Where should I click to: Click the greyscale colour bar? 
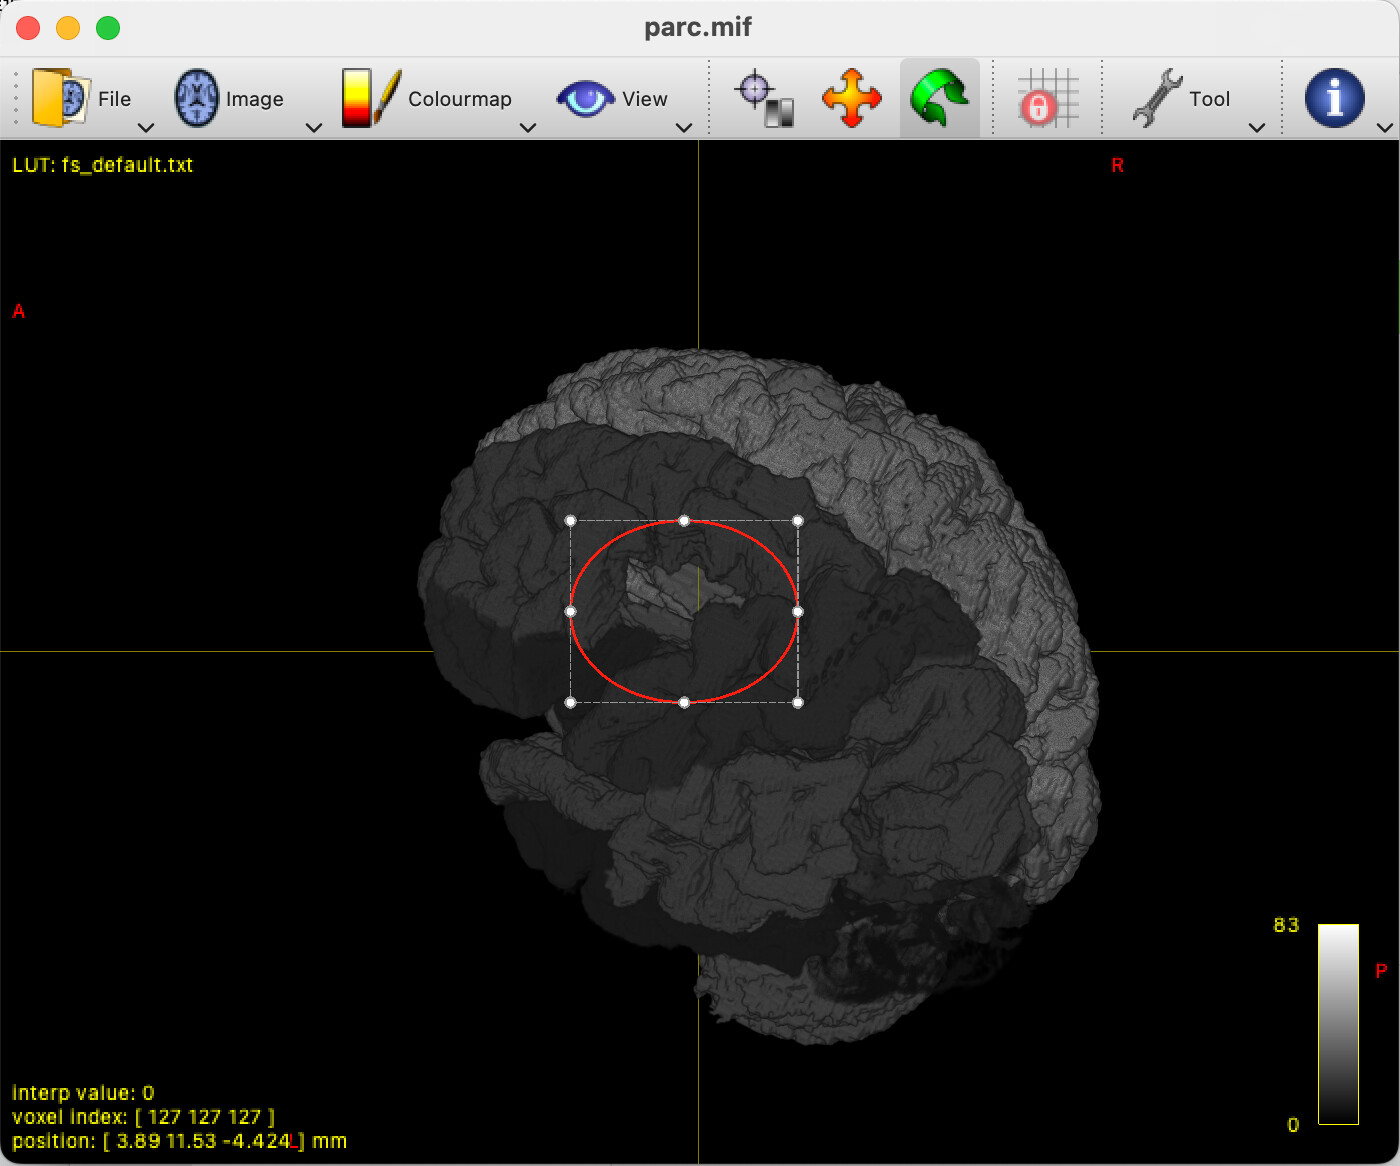[1338, 1024]
